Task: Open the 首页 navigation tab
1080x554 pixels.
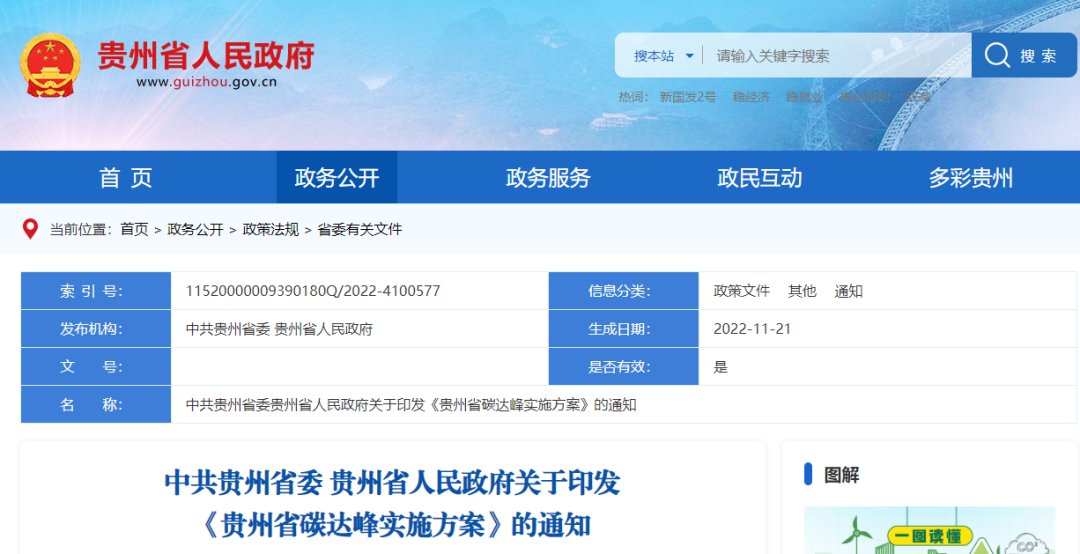Action: click(x=126, y=178)
